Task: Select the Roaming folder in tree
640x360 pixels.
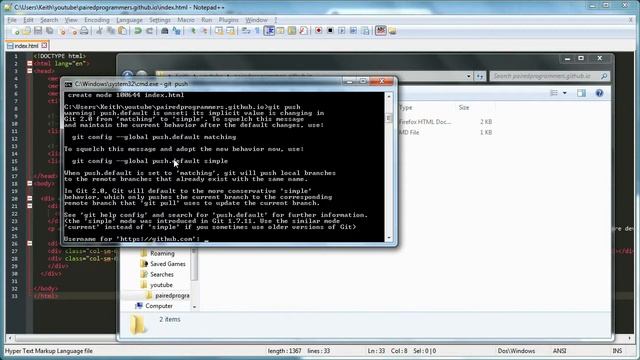Action: click(x=162, y=253)
